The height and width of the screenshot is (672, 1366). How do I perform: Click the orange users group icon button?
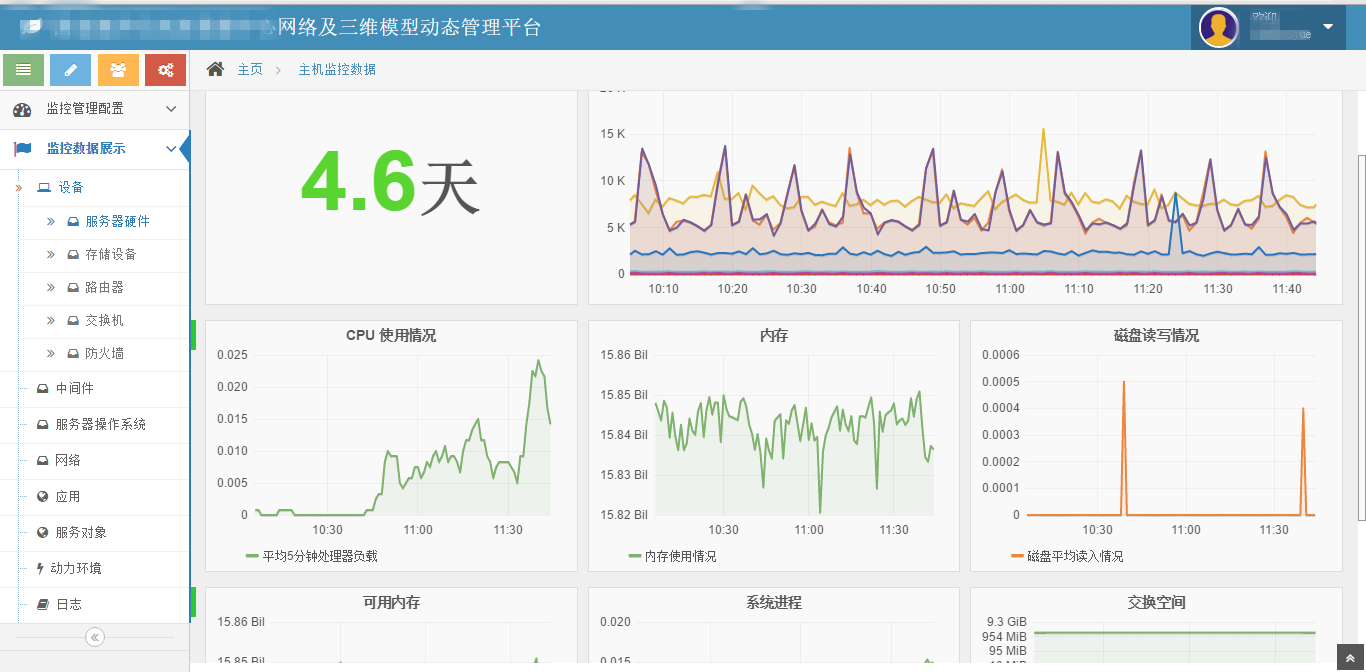118,70
